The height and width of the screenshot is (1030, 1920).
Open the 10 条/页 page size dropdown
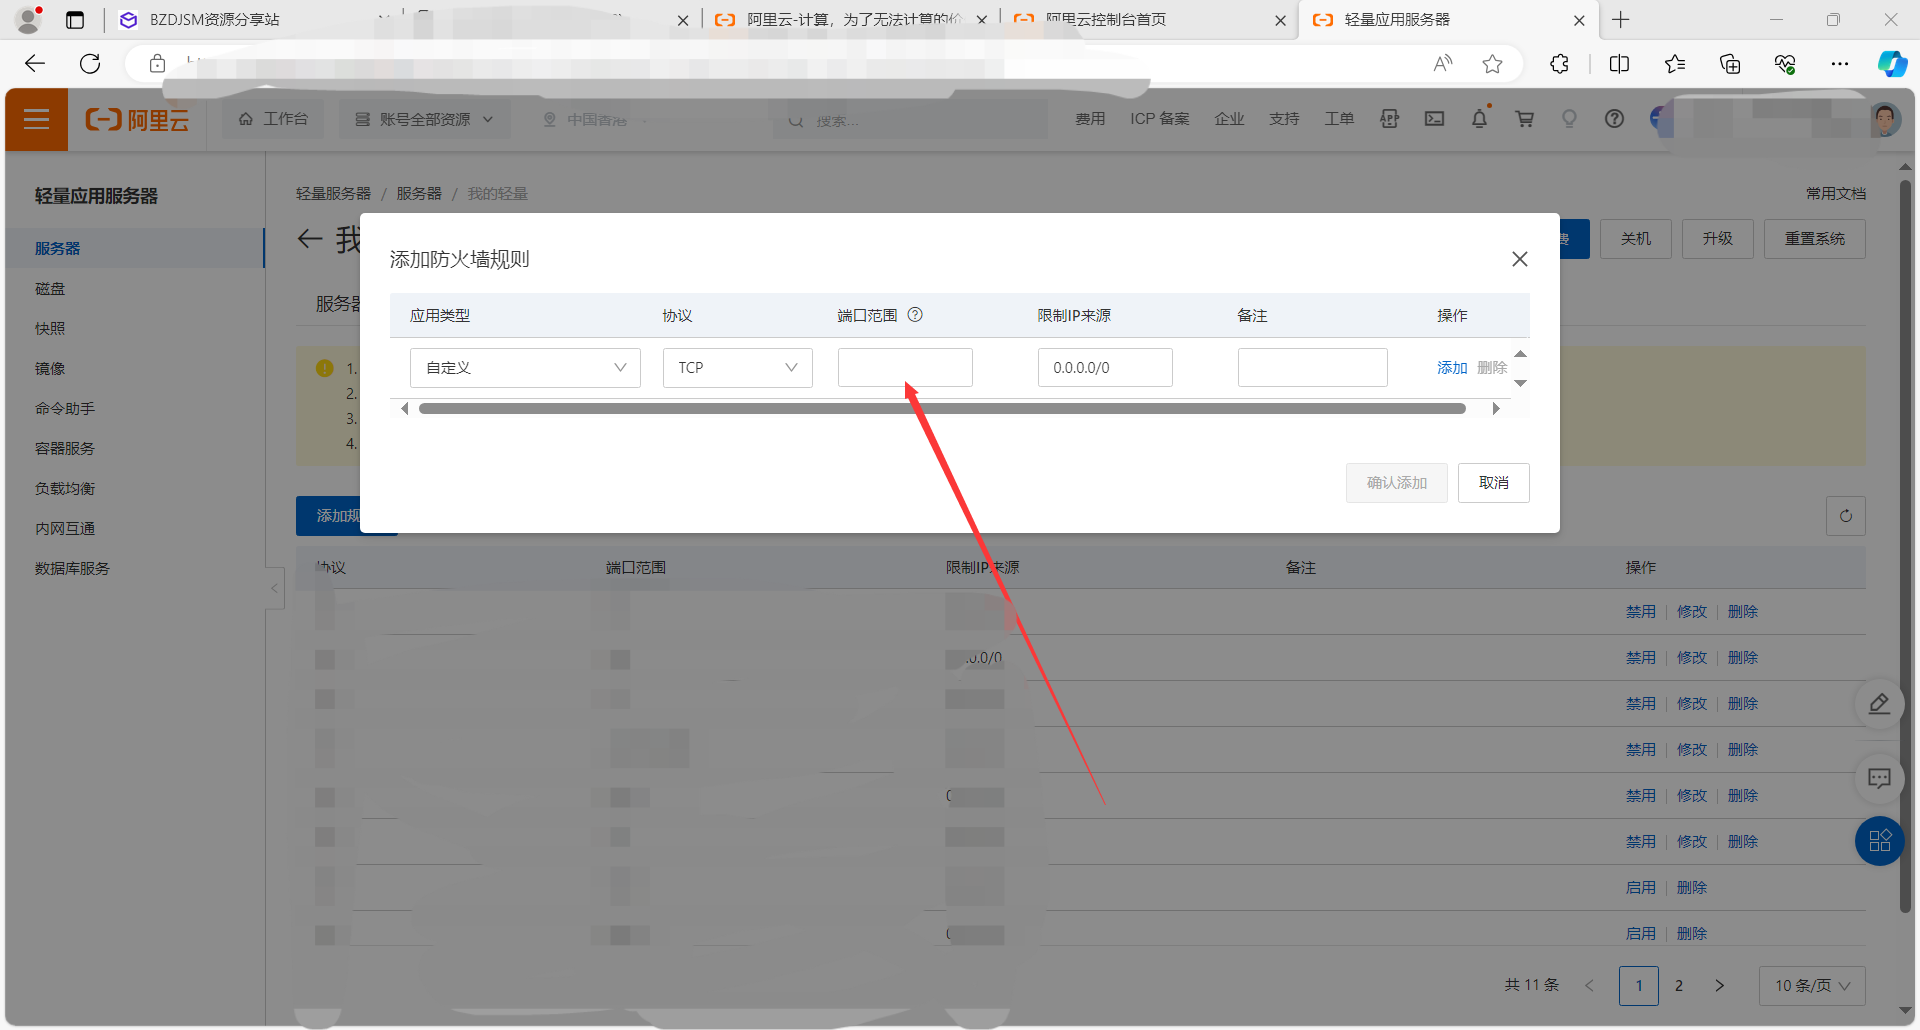click(1812, 986)
